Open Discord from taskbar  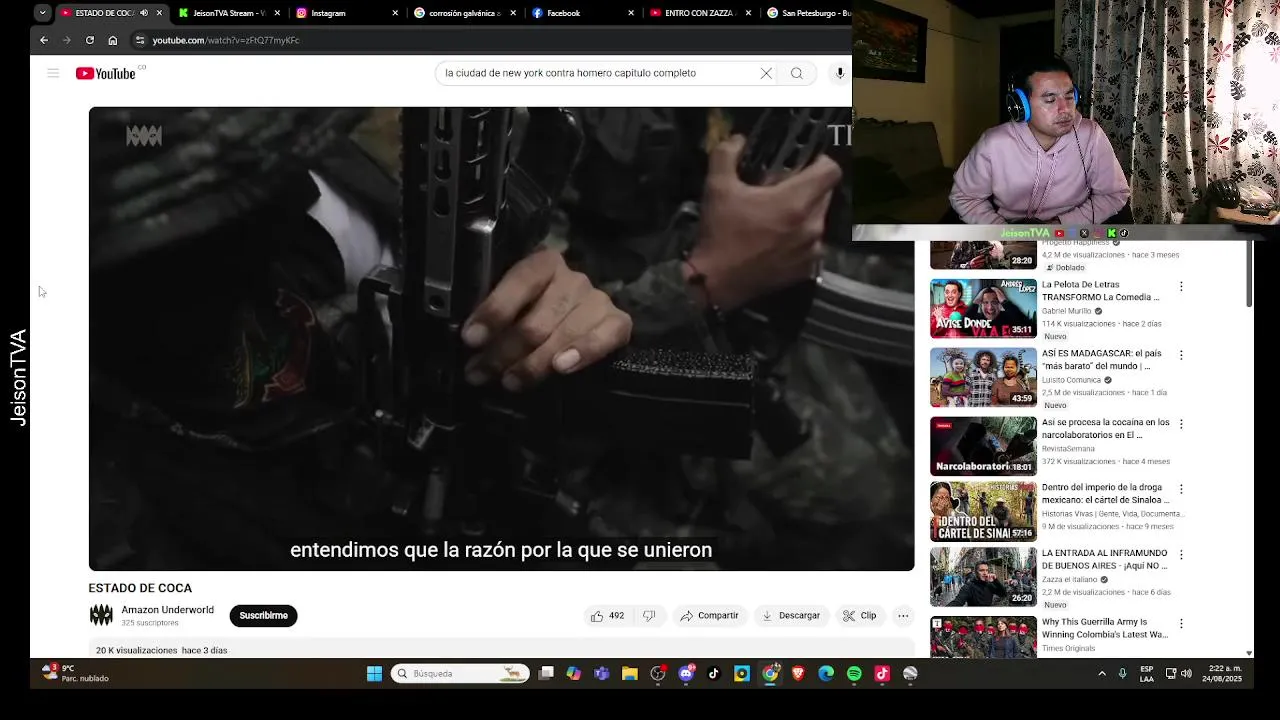pyautogui.click(x=686, y=674)
